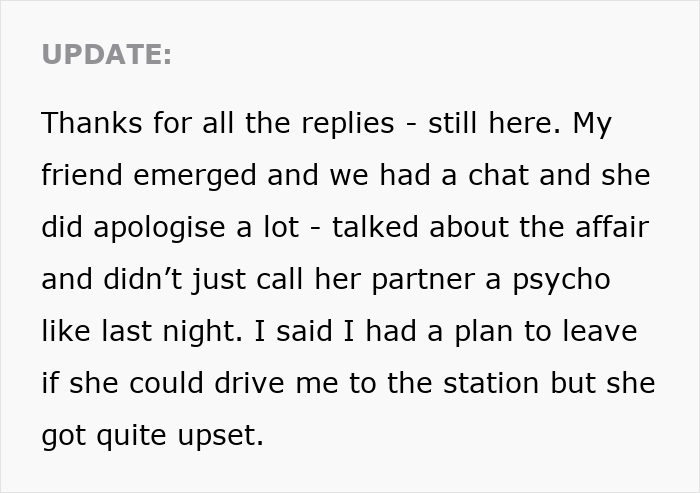Click the phrase "still here"
Image resolution: width=700 pixels, height=493 pixels.
pyautogui.click(x=487, y=124)
